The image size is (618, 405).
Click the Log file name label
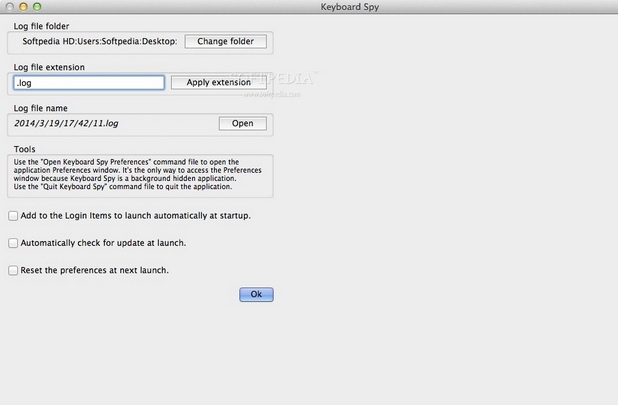pos(41,108)
